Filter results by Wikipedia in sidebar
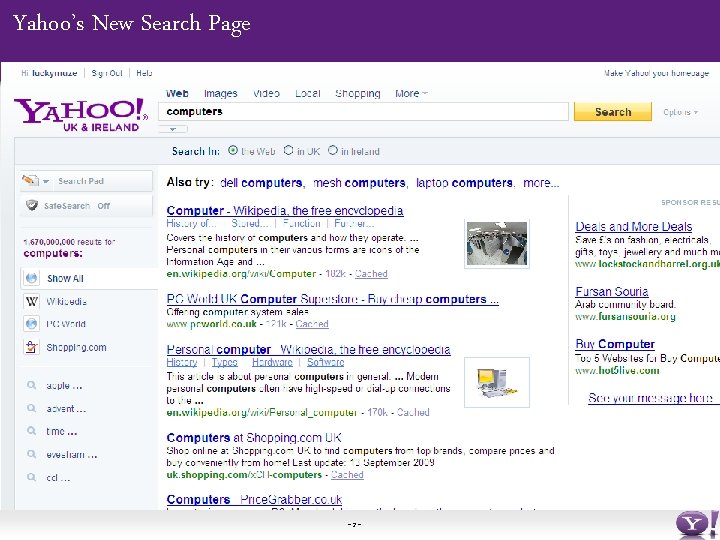Screen dimensions: 720x540 coord(67,302)
